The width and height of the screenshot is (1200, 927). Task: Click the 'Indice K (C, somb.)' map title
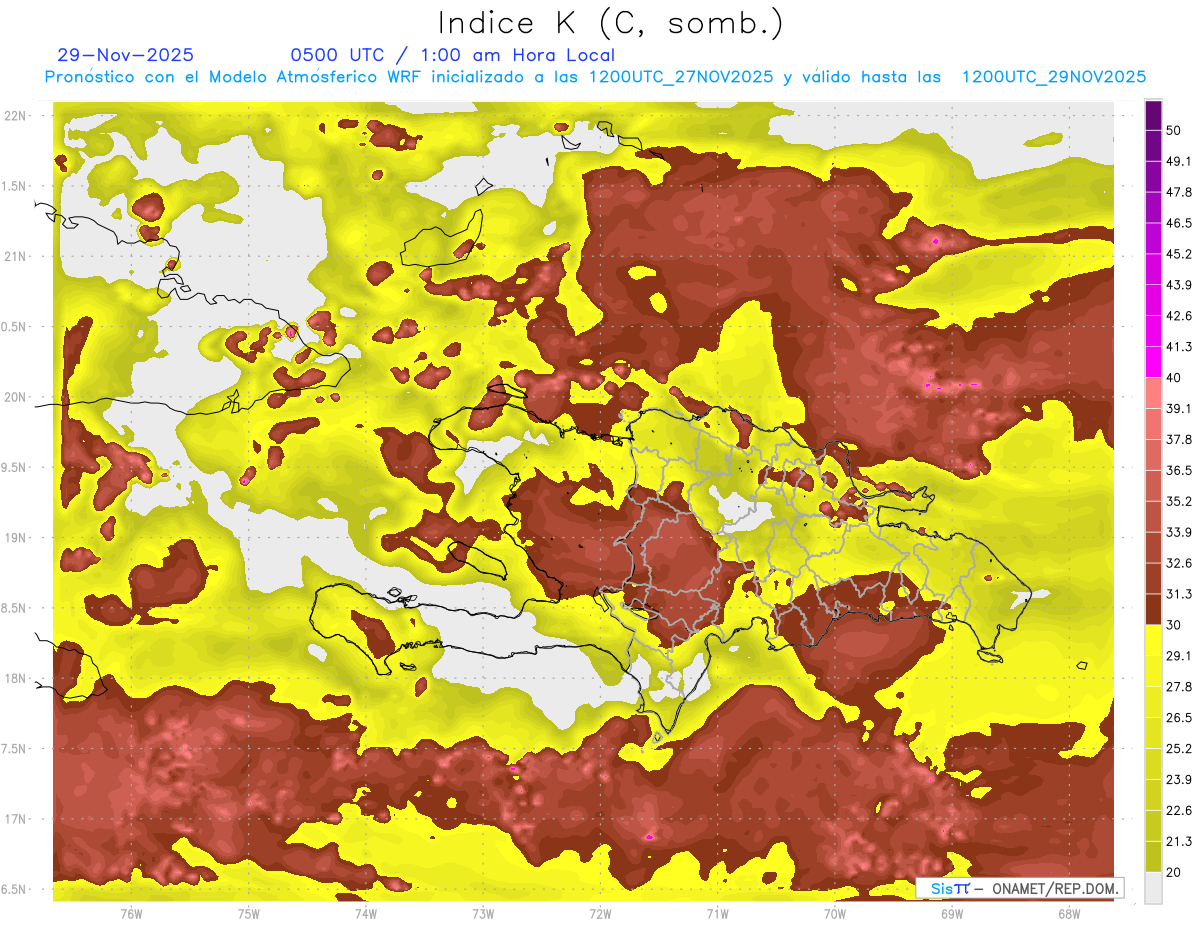611,23
